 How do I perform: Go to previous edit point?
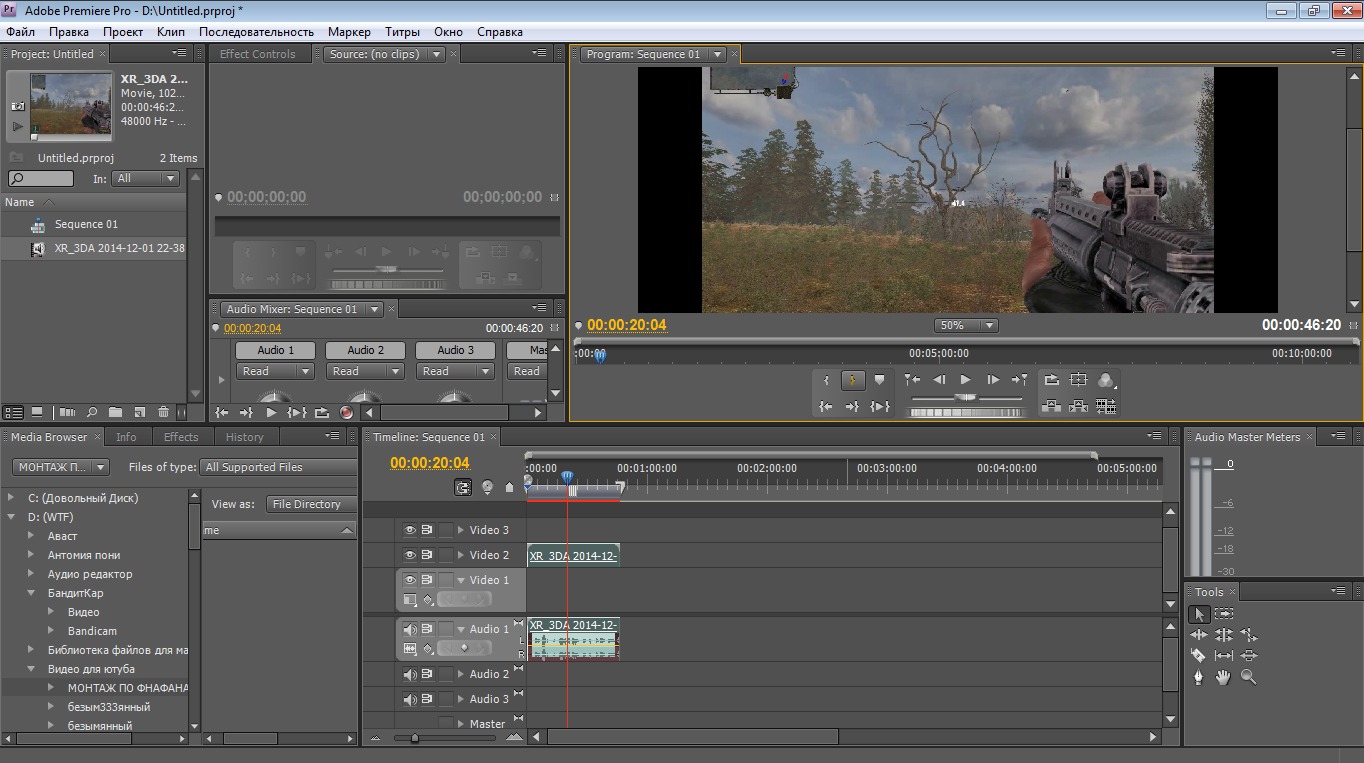(912, 380)
